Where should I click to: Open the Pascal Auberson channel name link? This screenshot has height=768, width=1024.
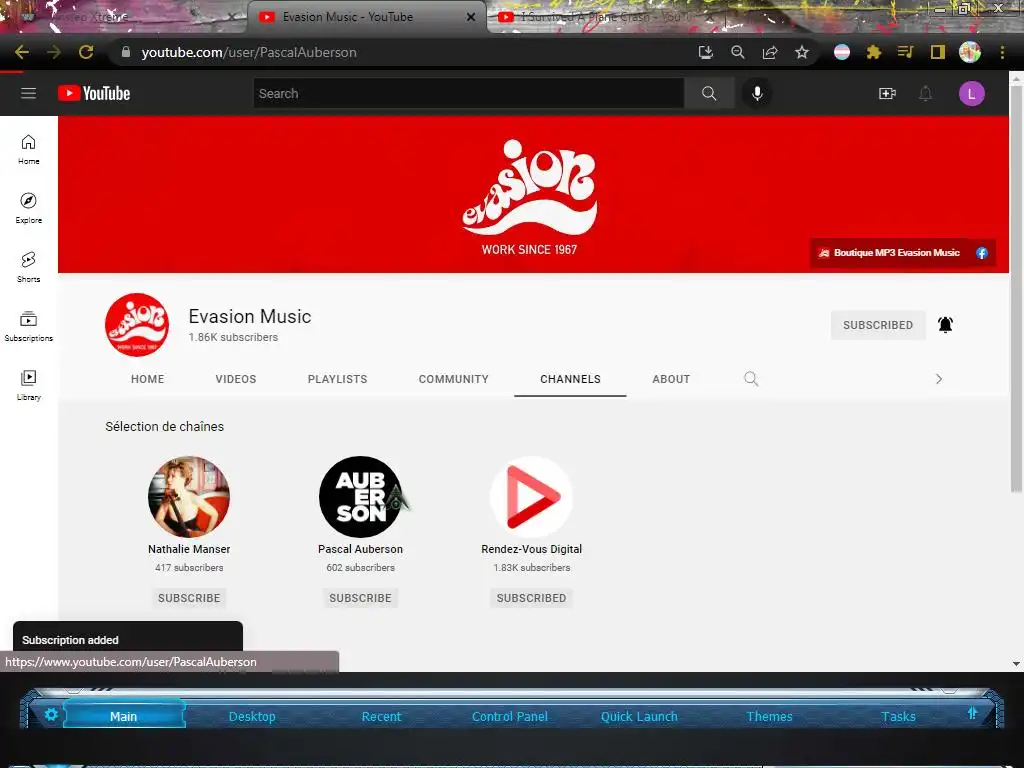360,549
